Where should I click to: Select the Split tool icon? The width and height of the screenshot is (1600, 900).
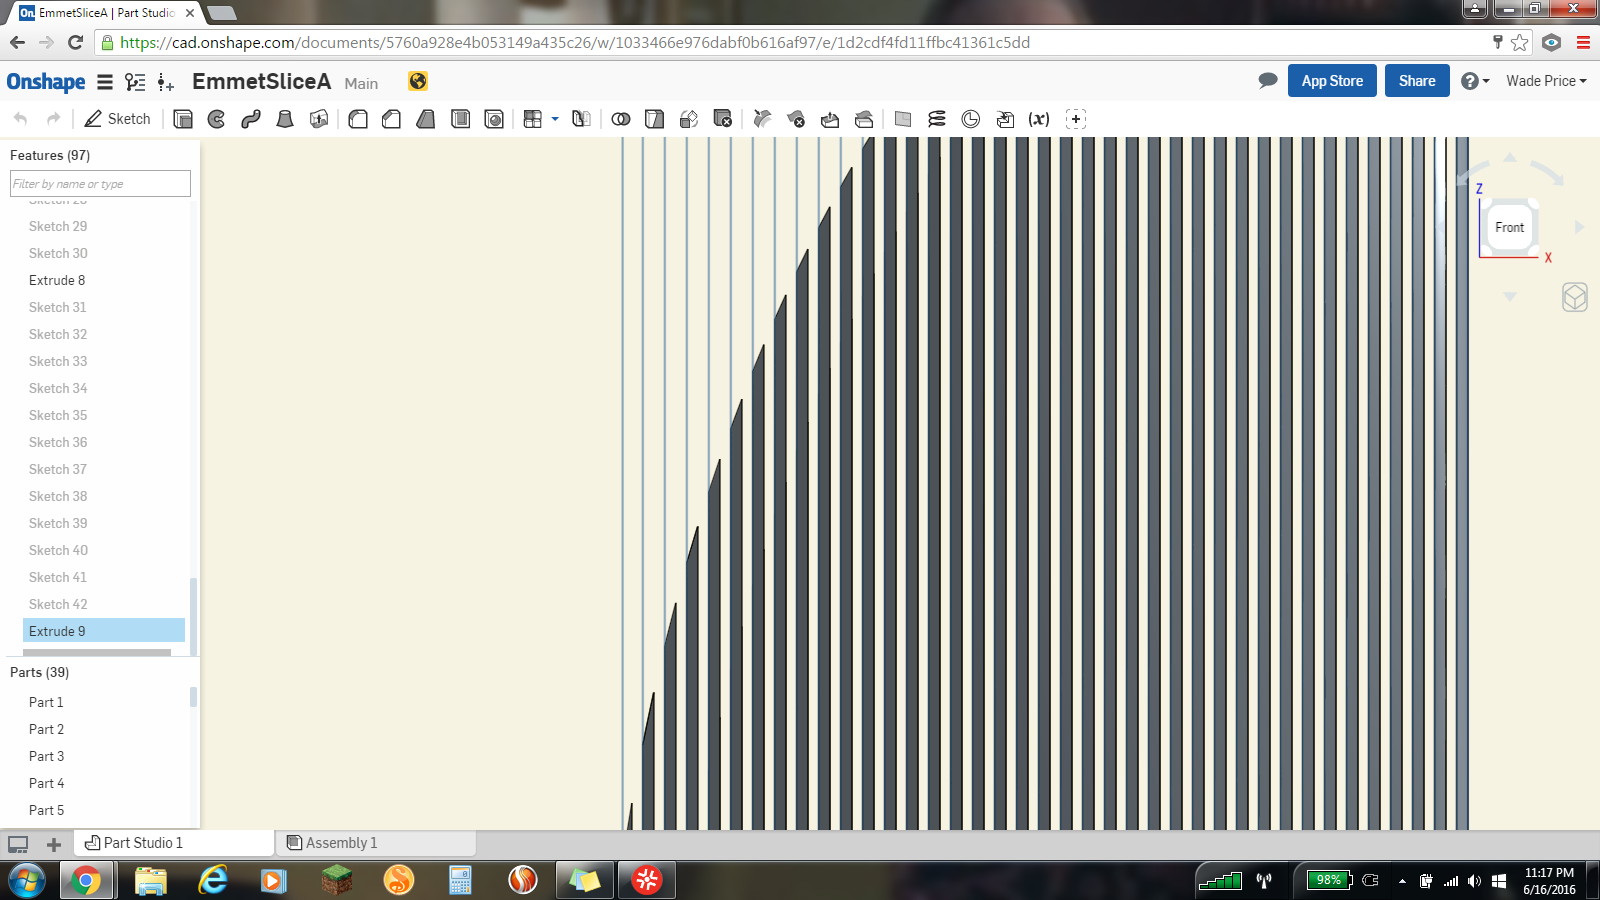(655, 119)
